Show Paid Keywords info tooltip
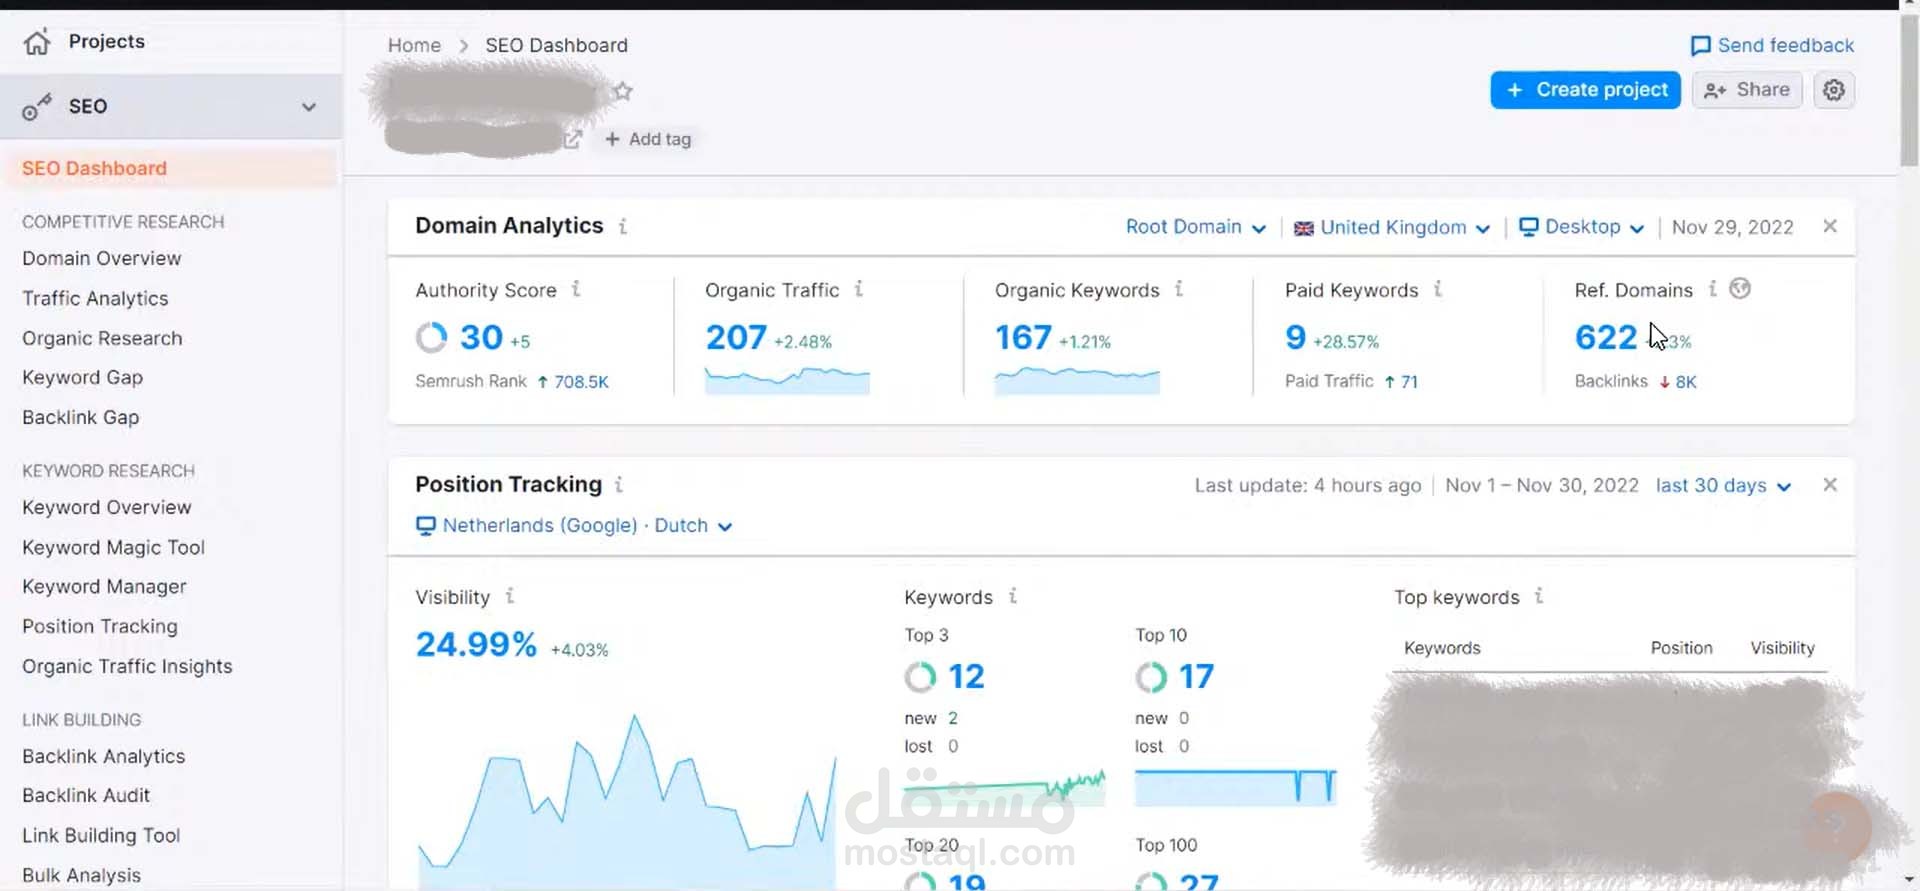The width and height of the screenshot is (1920, 891). click(1438, 289)
